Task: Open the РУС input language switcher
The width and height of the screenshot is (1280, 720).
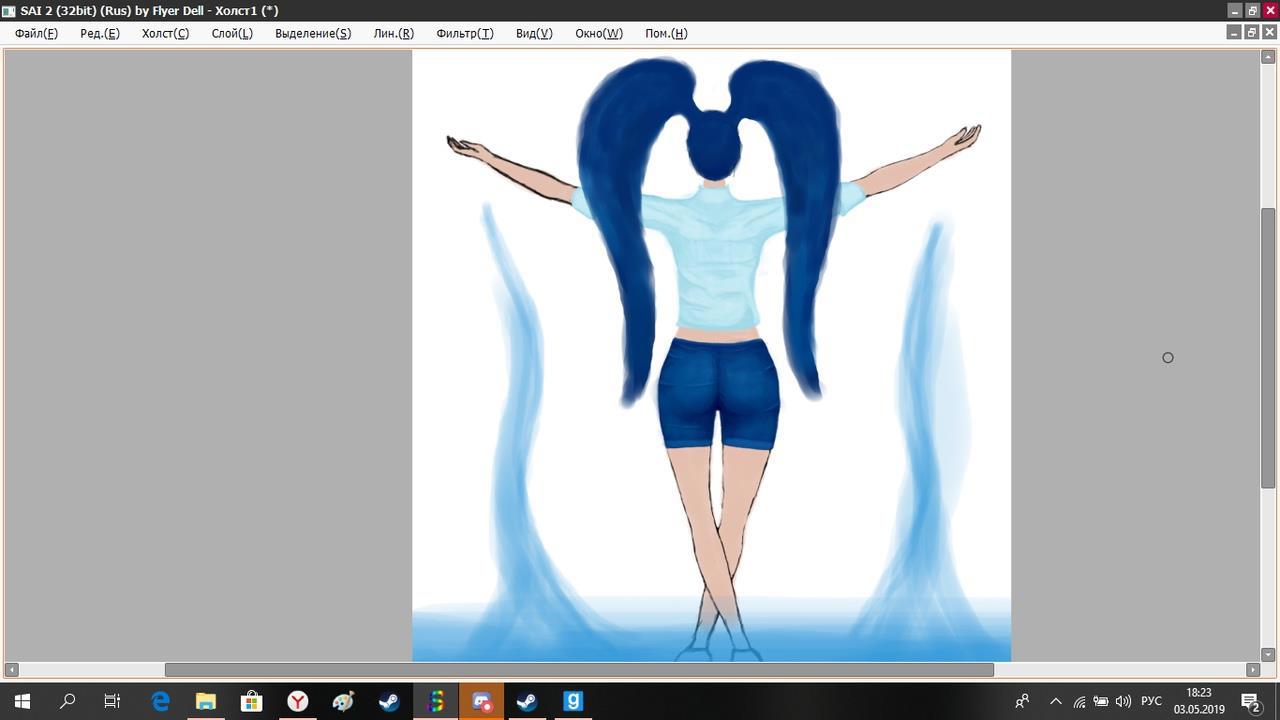Action: coord(1151,701)
